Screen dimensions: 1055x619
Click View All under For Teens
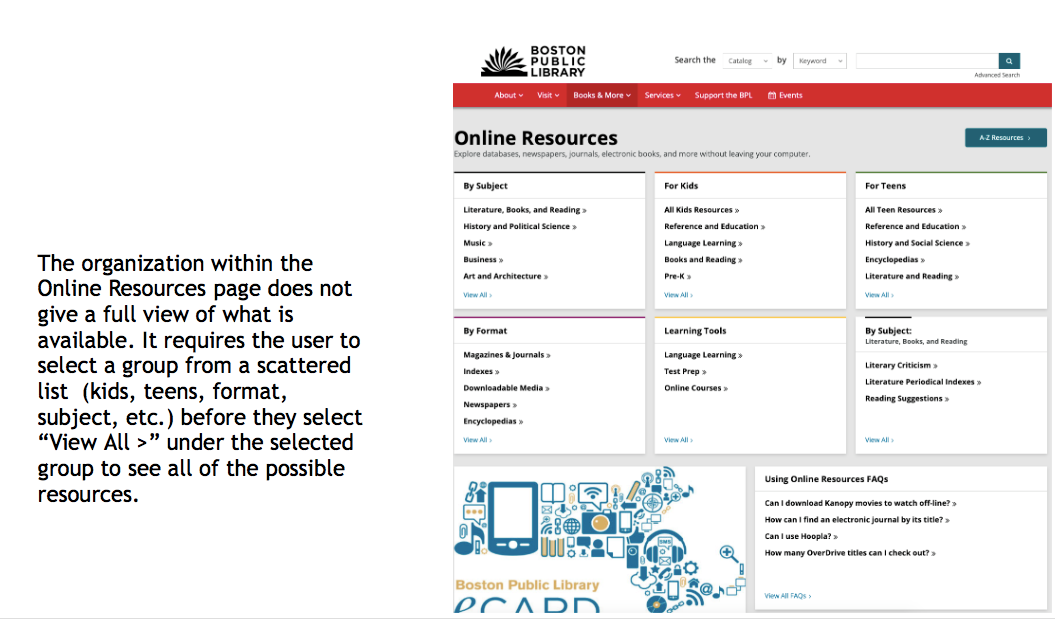[879, 295]
